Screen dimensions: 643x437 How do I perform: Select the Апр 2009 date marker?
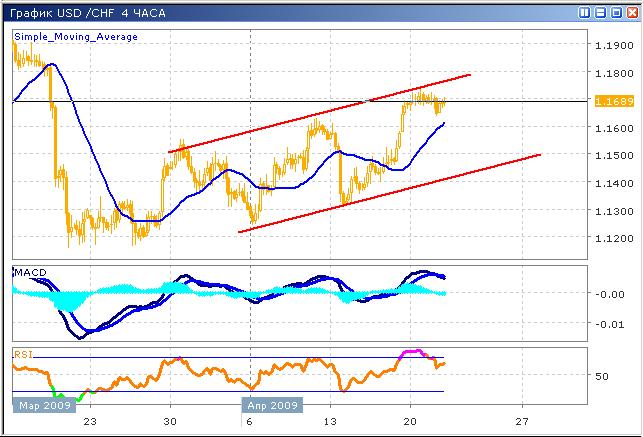click(x=270, y=407)
